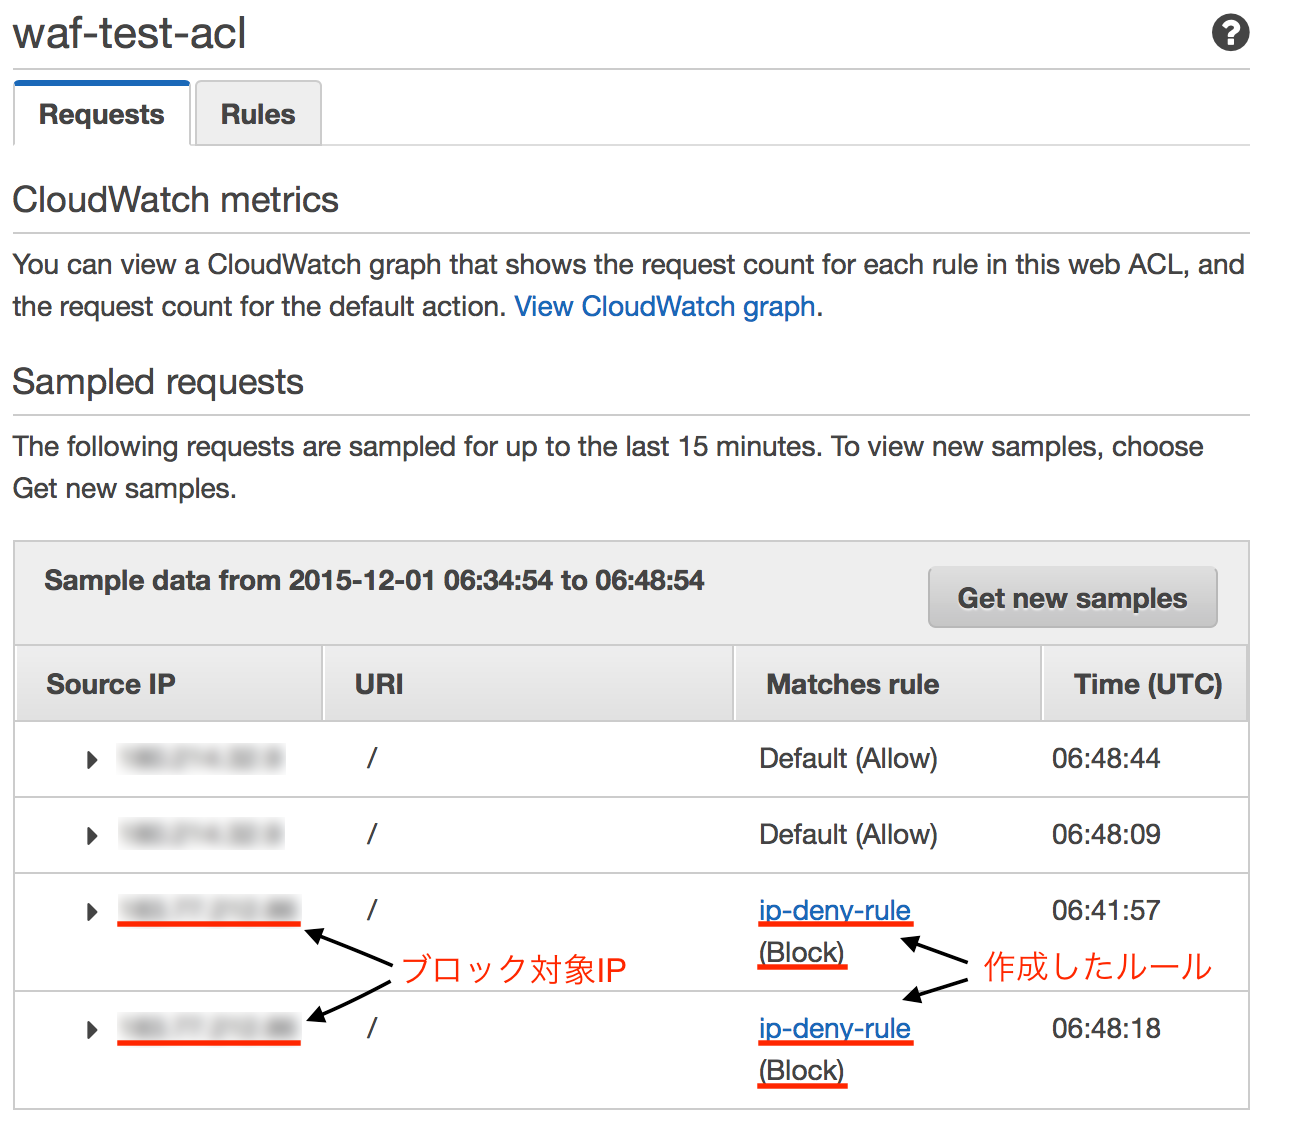This screenshot has height=1130, width=1296.
Task: Switch to the Rules tab
Action: pos(257,113)
